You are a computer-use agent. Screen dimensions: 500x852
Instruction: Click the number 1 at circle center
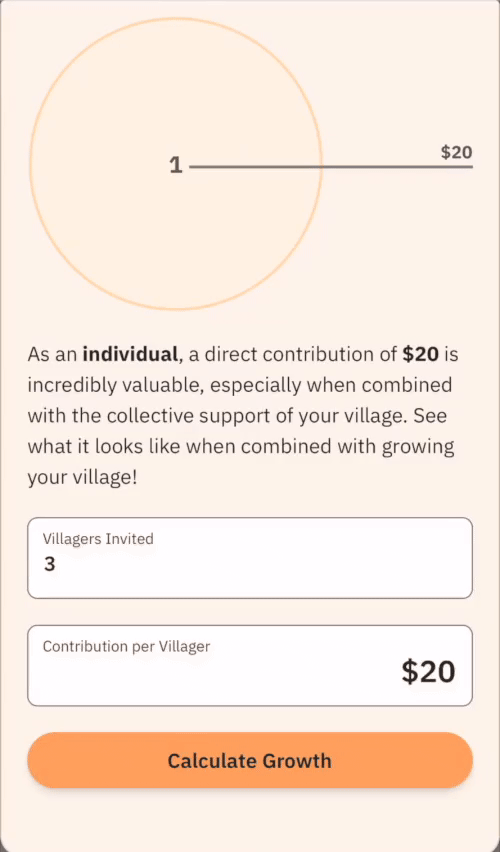pos(176,165)
